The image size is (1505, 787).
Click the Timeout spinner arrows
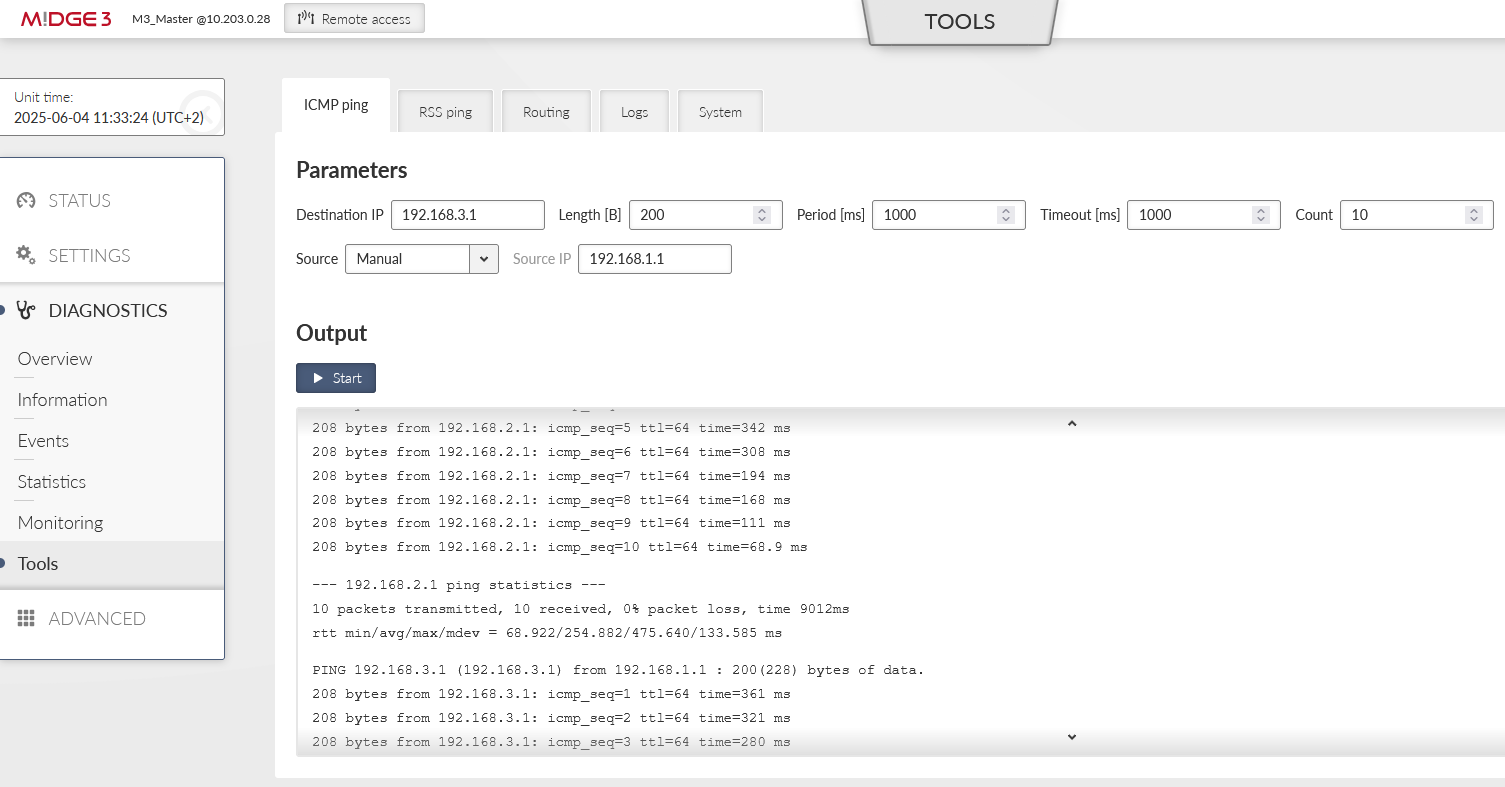pyautogui.click(x=1261, y=215)
